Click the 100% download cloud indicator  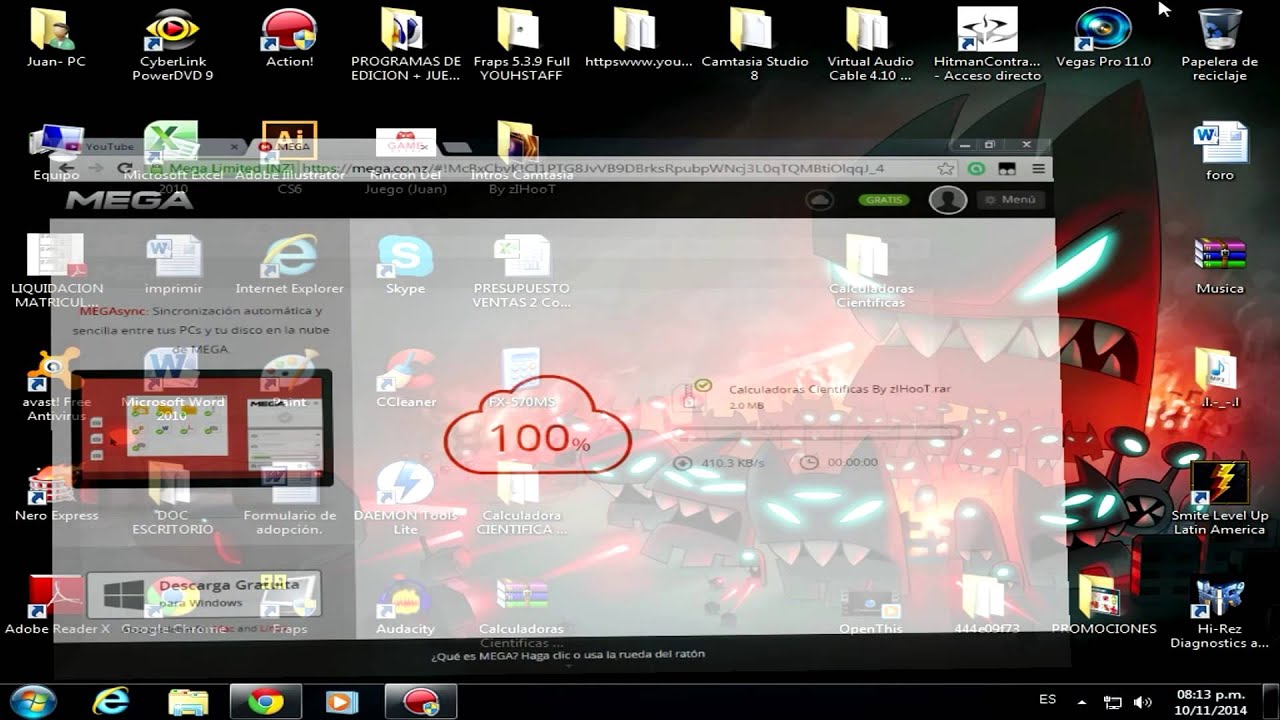point(538,425)
